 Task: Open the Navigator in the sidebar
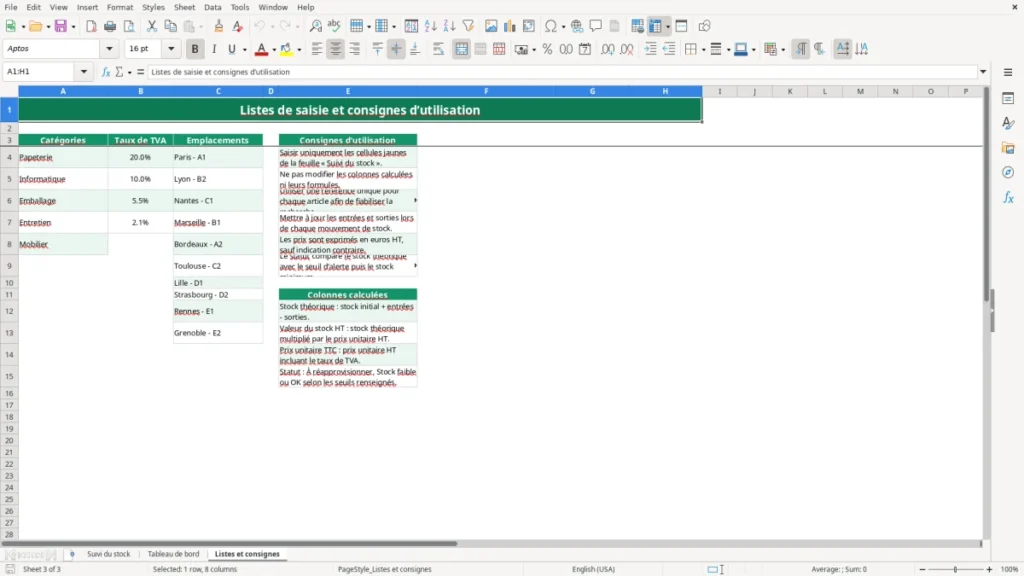coord(1008,172)
